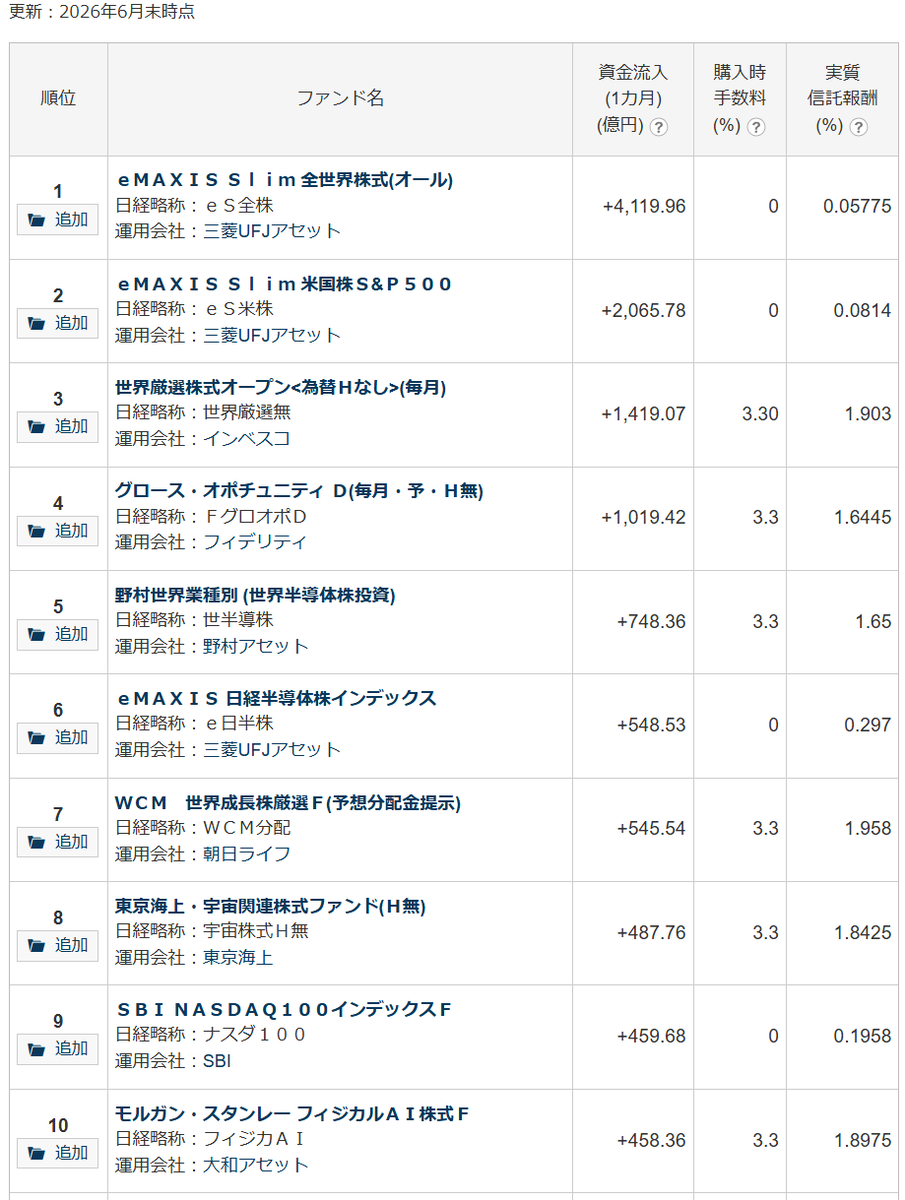The height and width of the screenshot is (1200, 905).
Task: Add rank 5 fund with 追加 button
Action: point(58,634)
